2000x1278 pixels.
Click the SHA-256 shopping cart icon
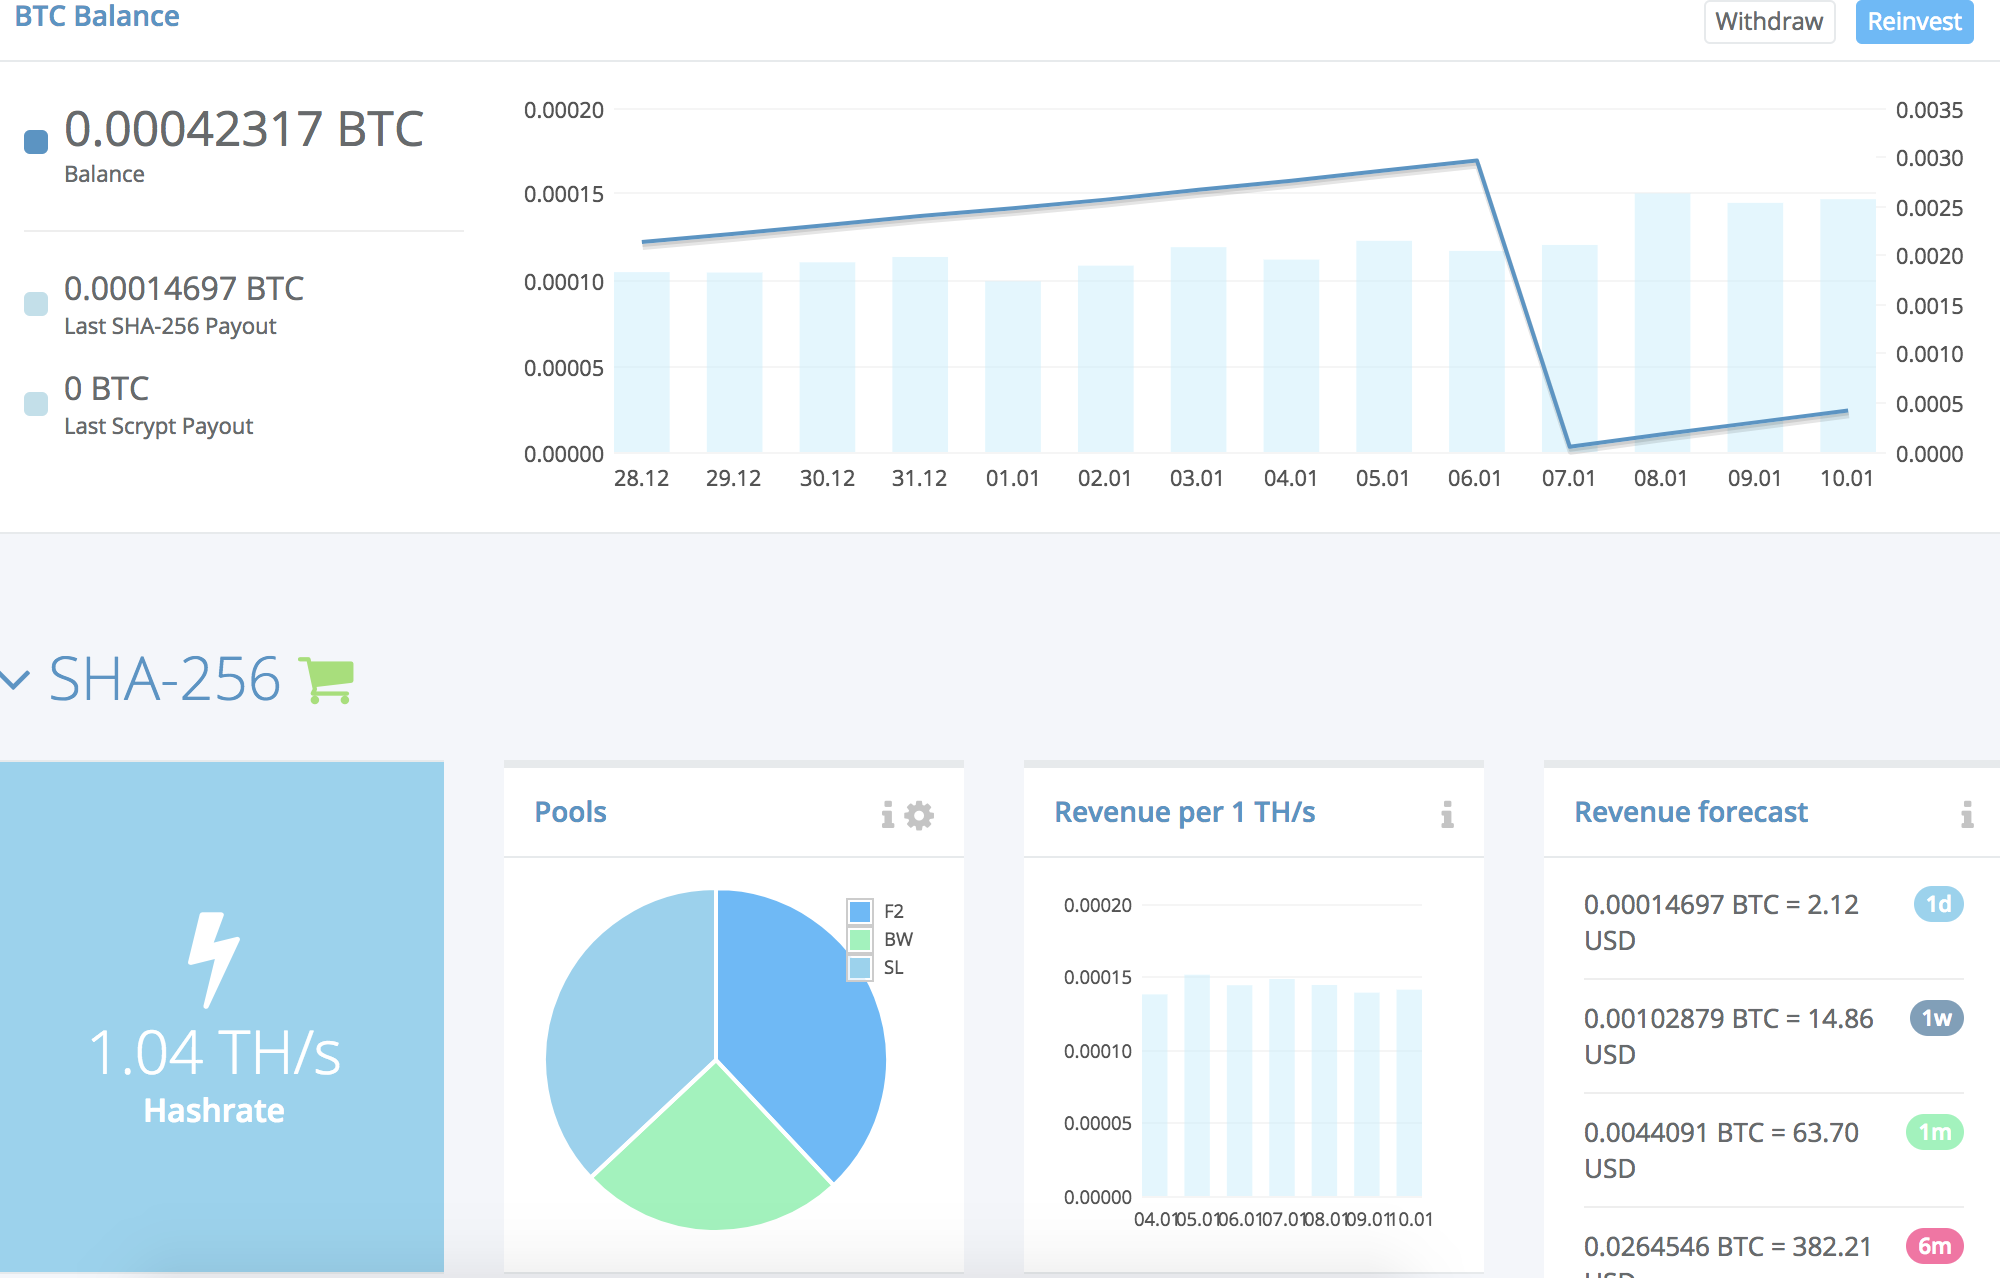pyautogui.click(x=327, y=681)
